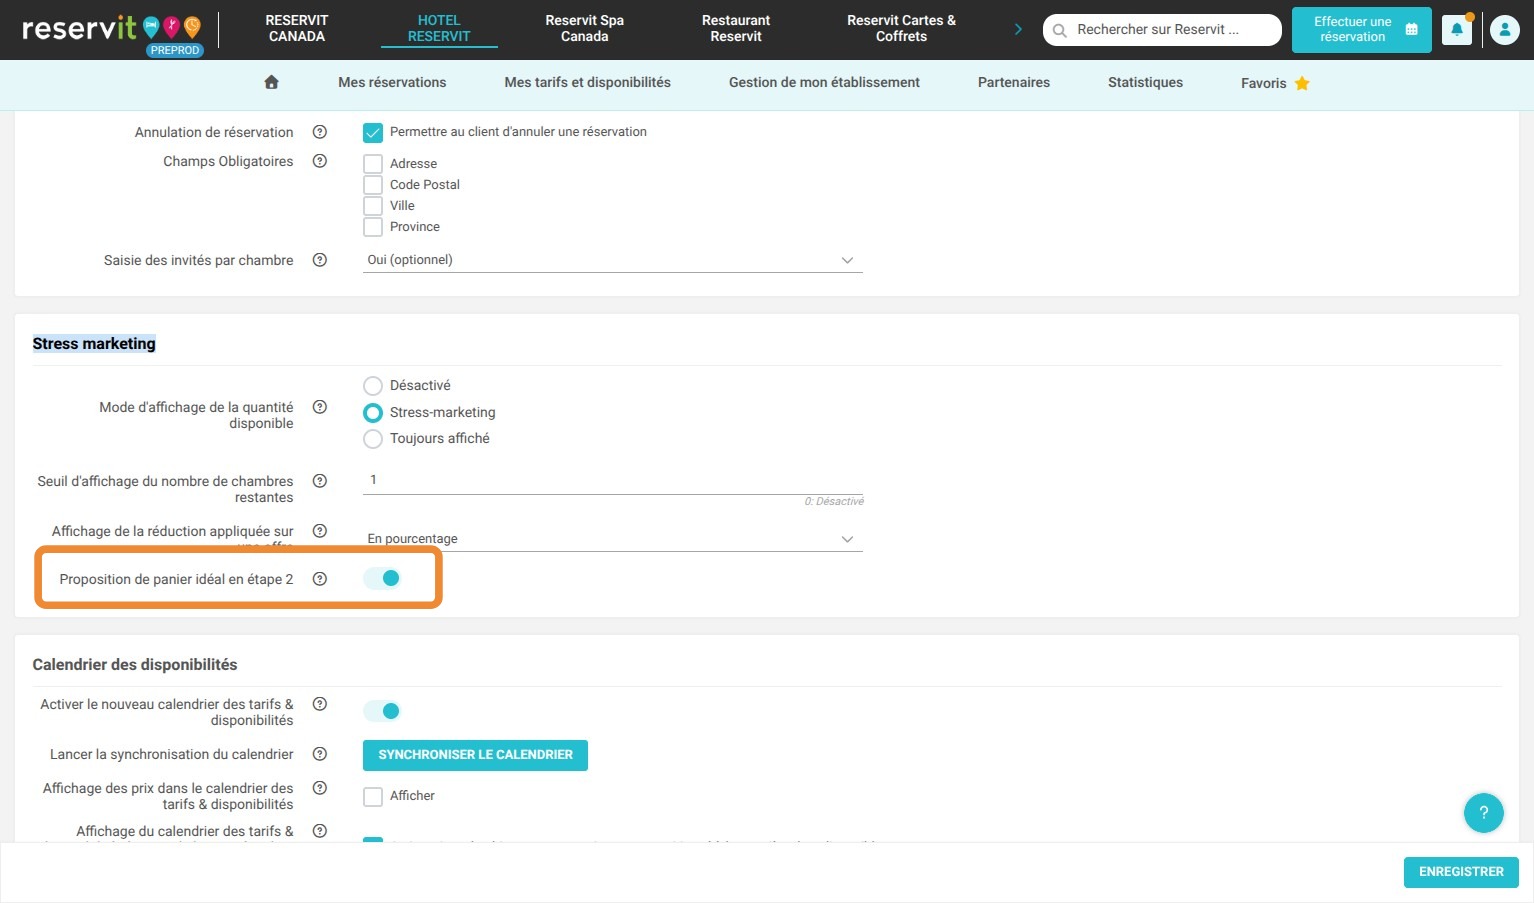Click the ENREGISTRER button
The width and height of the screenshot is (1534, 903).
tap(1461, 872)
